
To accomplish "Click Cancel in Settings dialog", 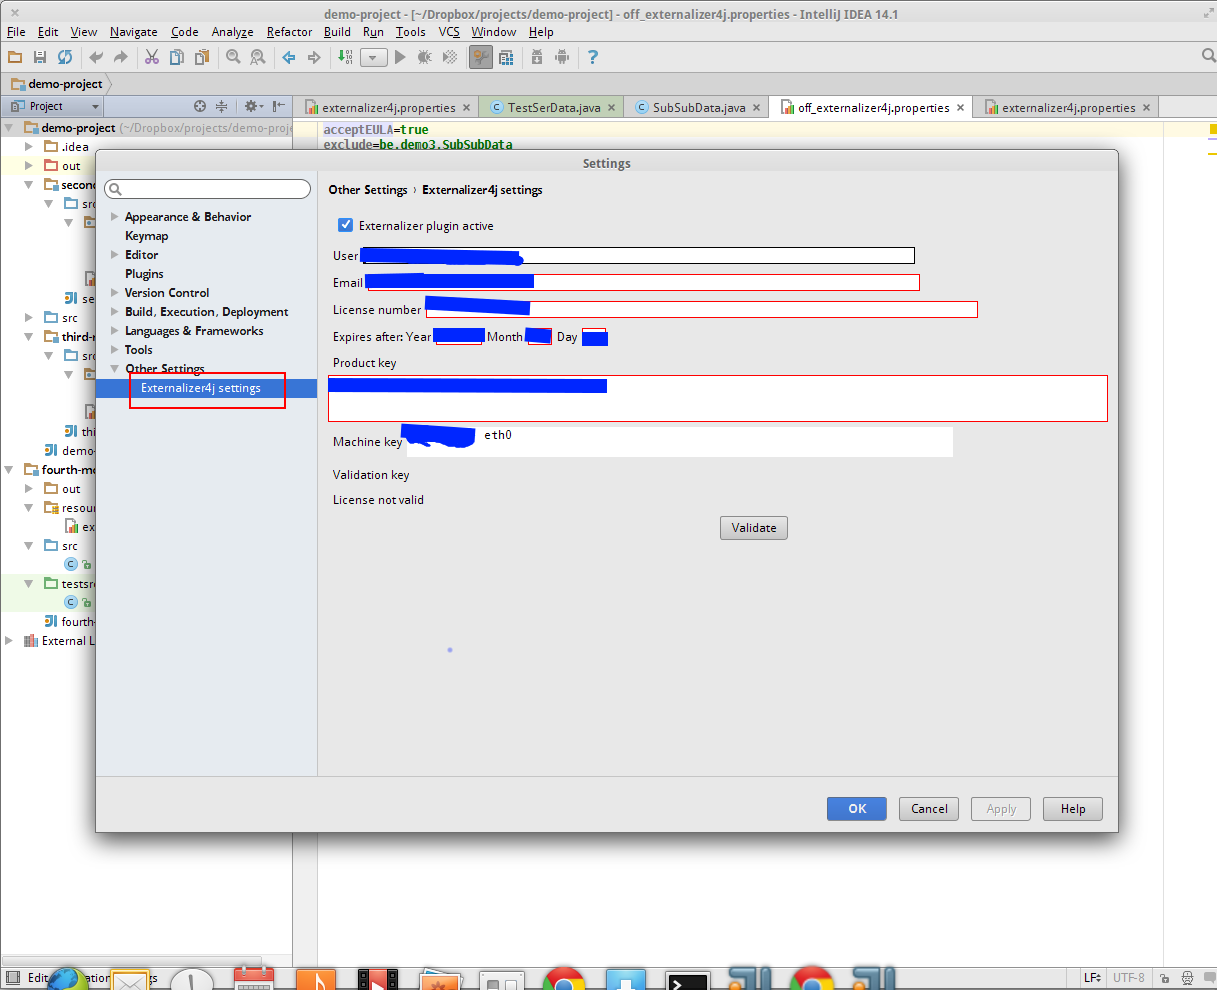I will 929,809.
